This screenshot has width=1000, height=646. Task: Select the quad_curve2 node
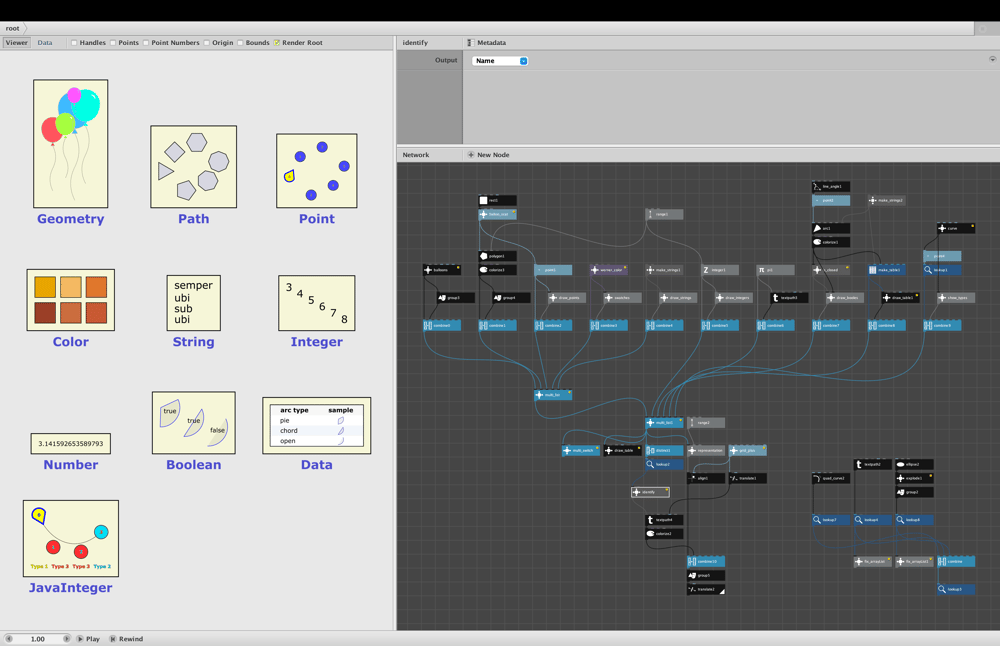coord(830,478)
